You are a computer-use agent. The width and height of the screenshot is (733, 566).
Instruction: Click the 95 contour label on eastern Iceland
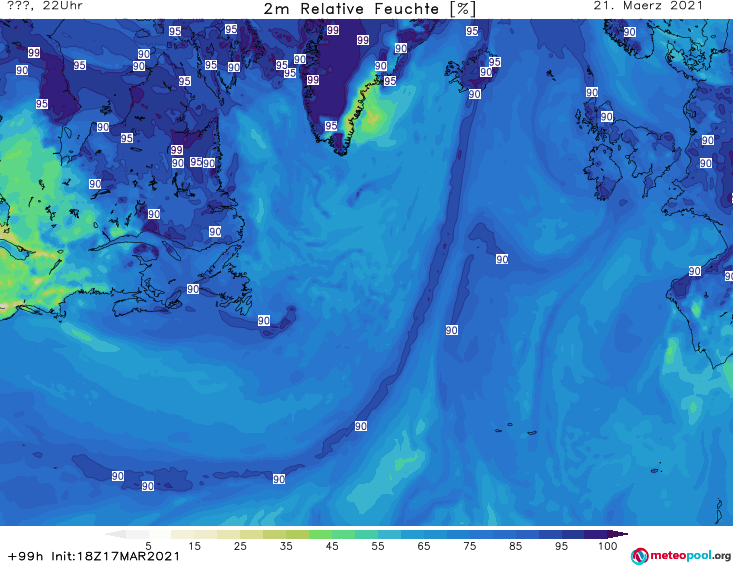coord(495,62)
